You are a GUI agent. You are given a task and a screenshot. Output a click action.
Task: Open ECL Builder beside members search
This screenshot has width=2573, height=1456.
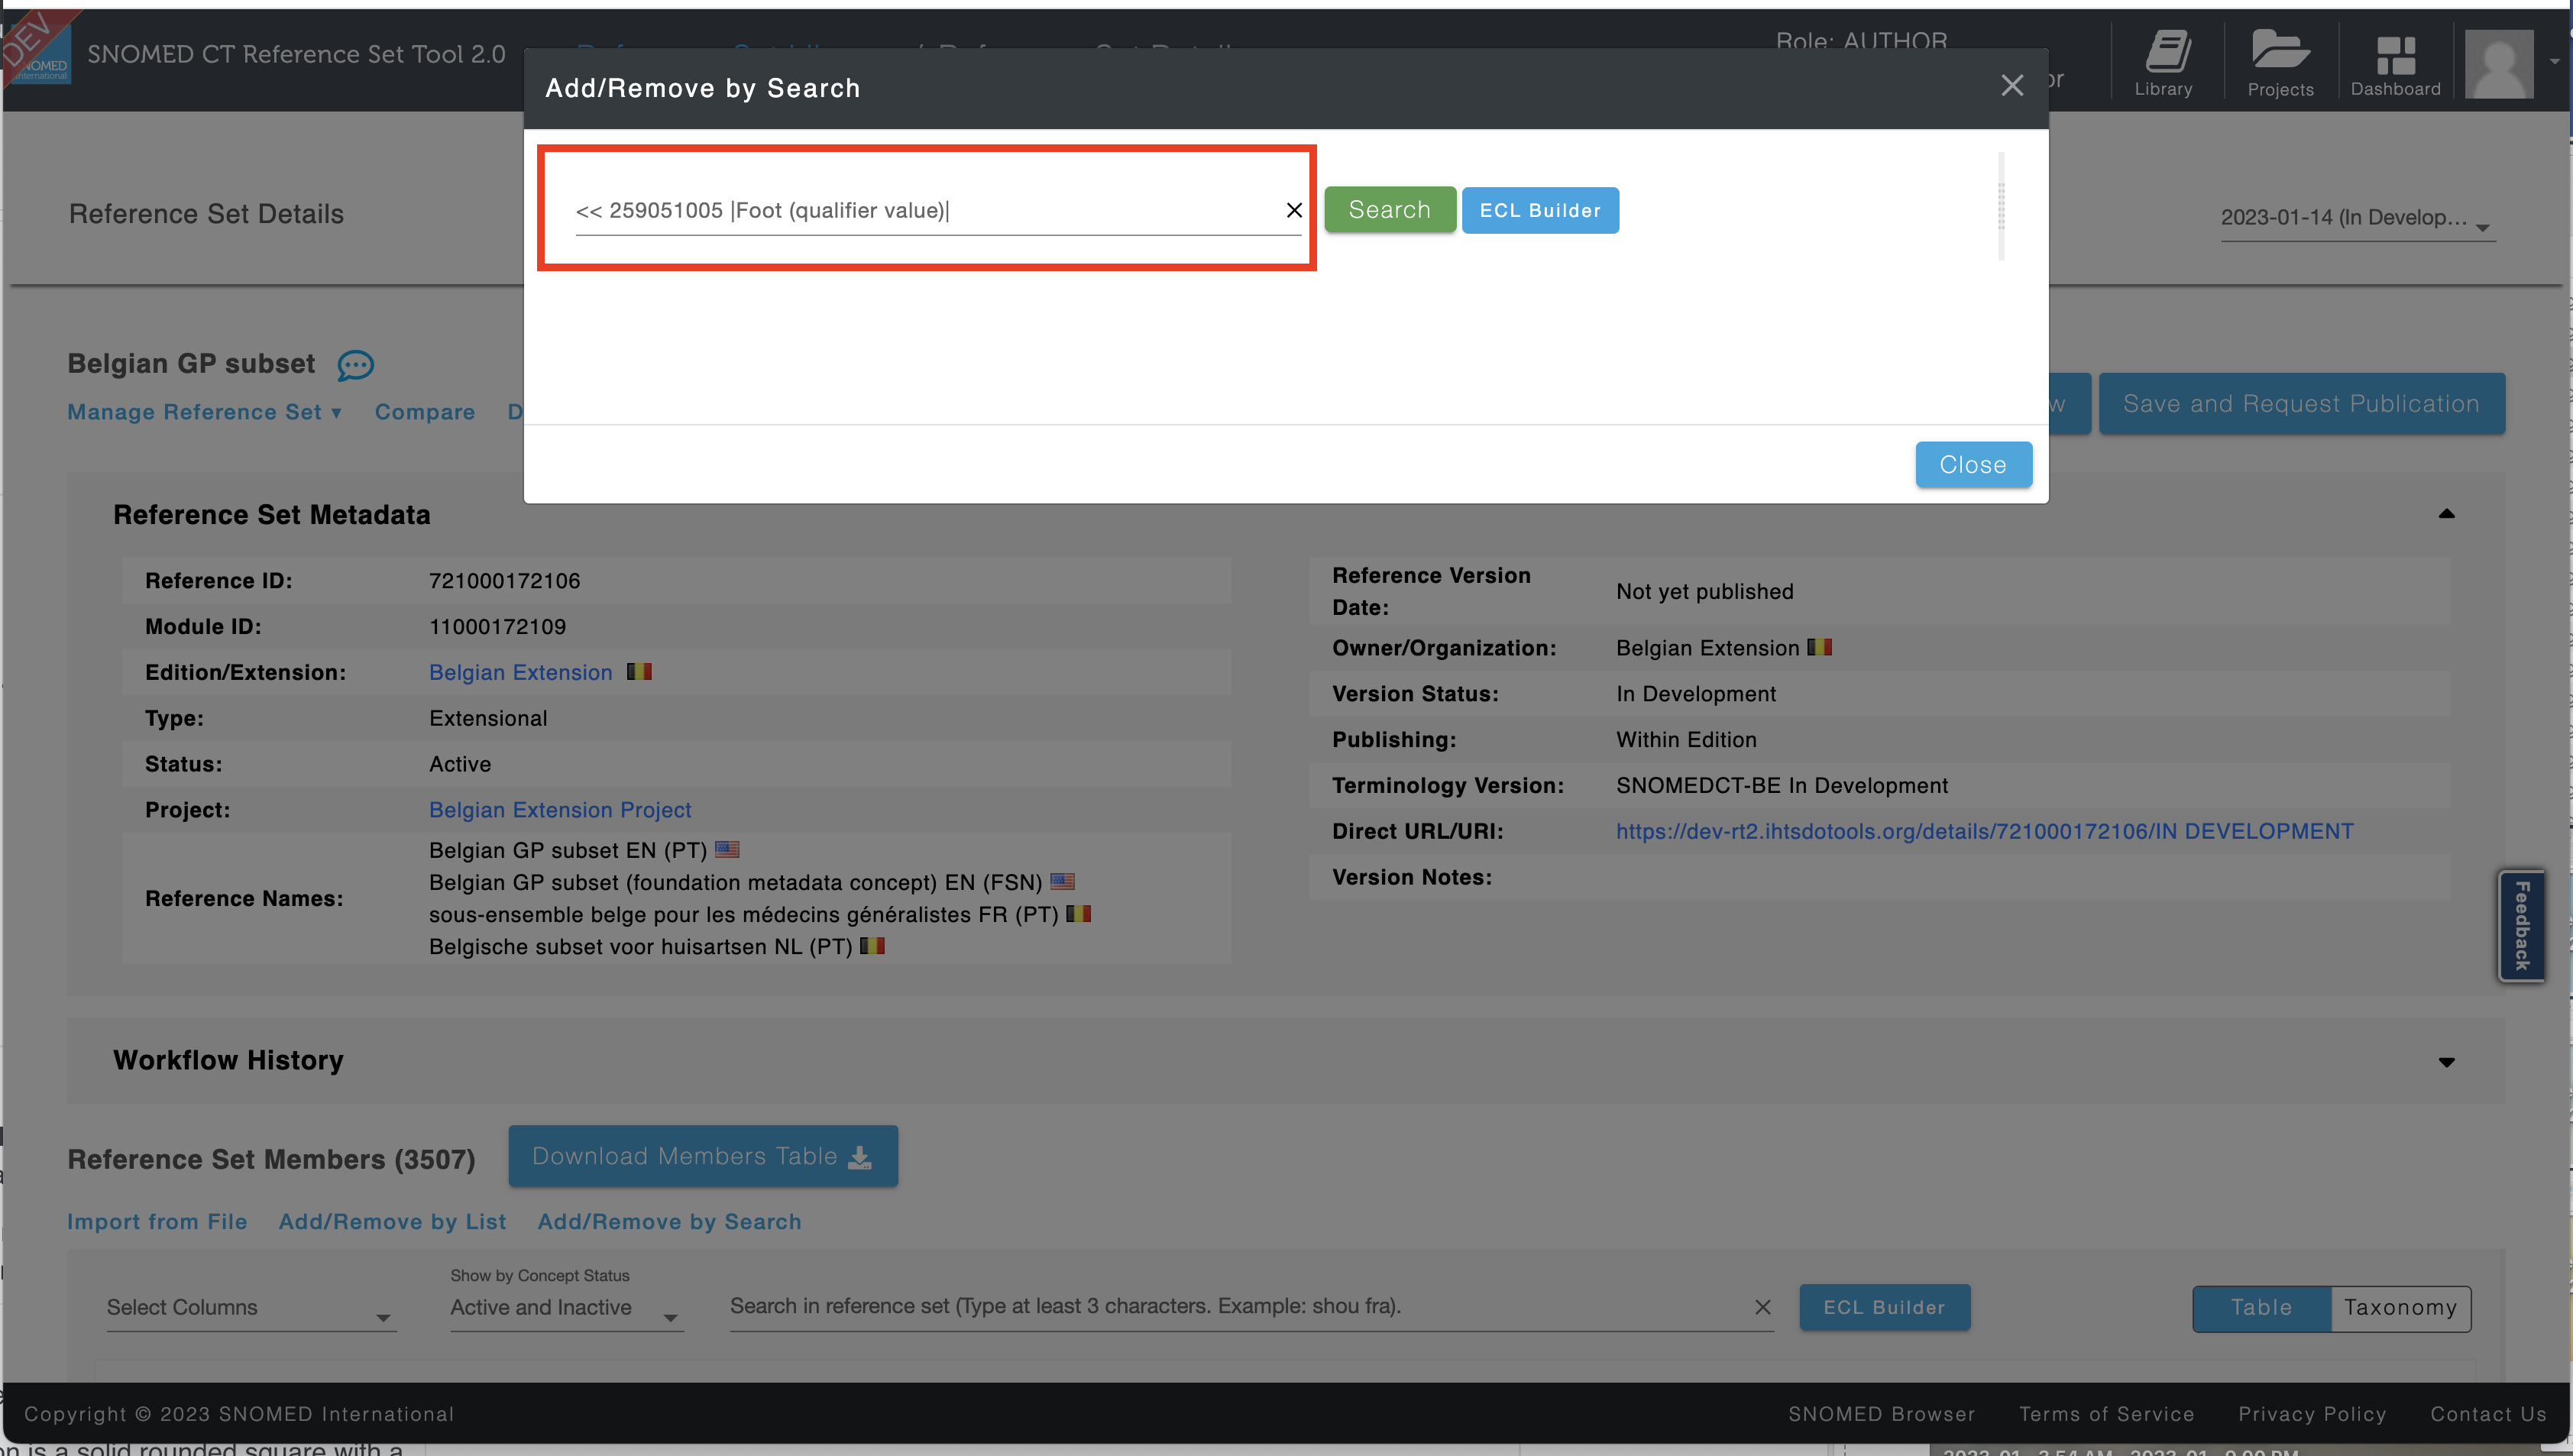click(1884, 1307)
